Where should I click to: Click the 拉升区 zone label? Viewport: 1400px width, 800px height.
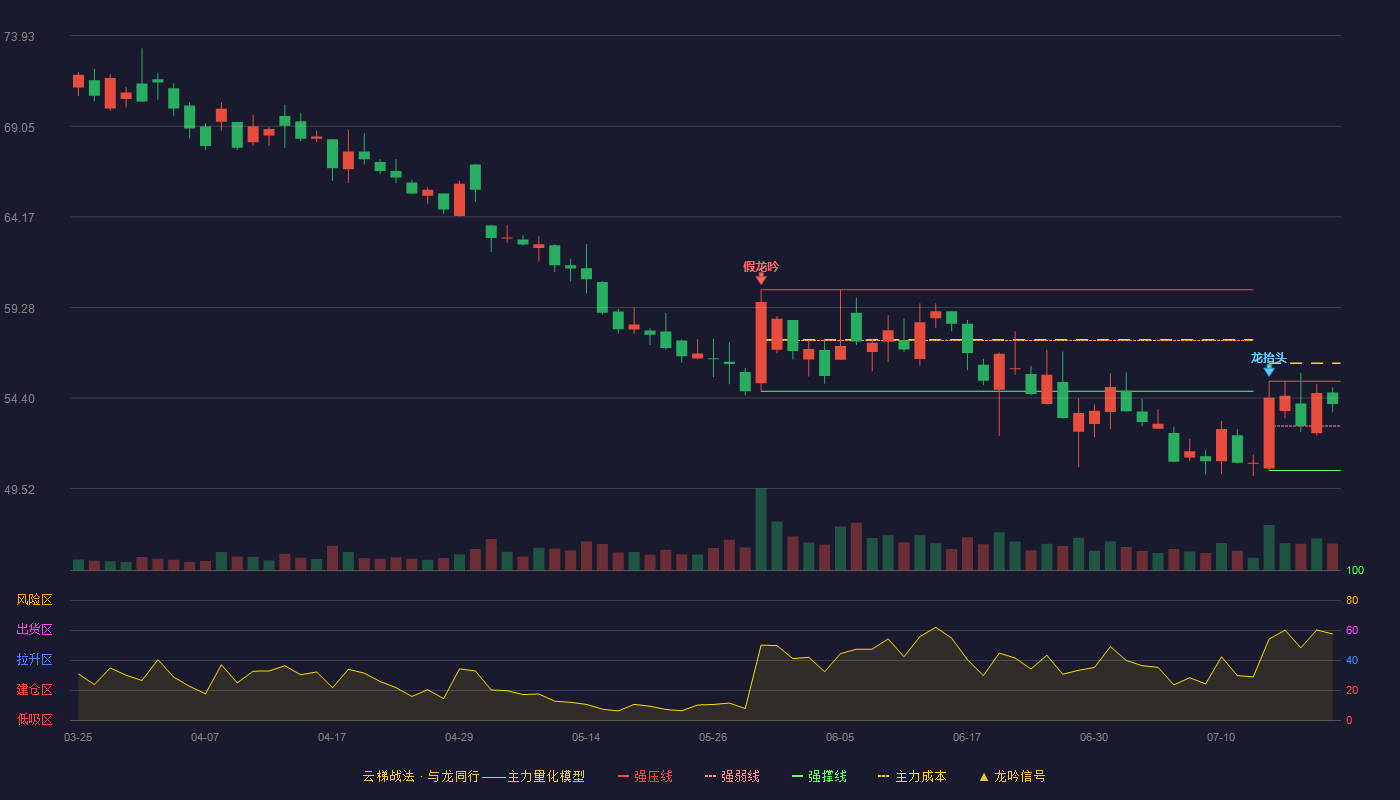tap(34, 660)
